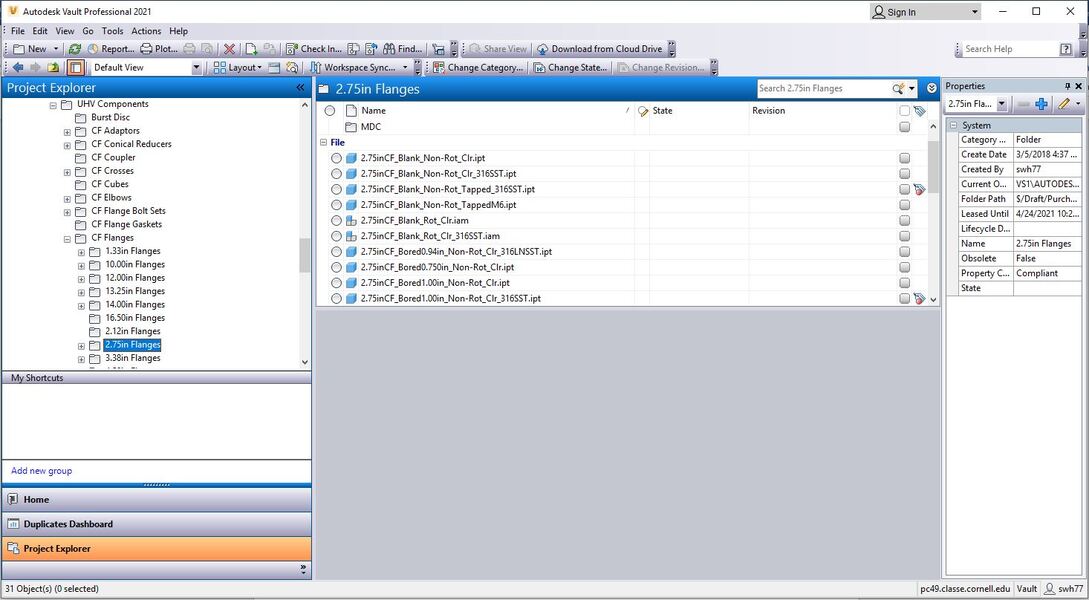Tick checkbox for 2.75inCF_Bored1.00in_Non-Rot_Clr.ipt row
Viewport: 1089px width, 600px height.
click(x=904, y=283)
